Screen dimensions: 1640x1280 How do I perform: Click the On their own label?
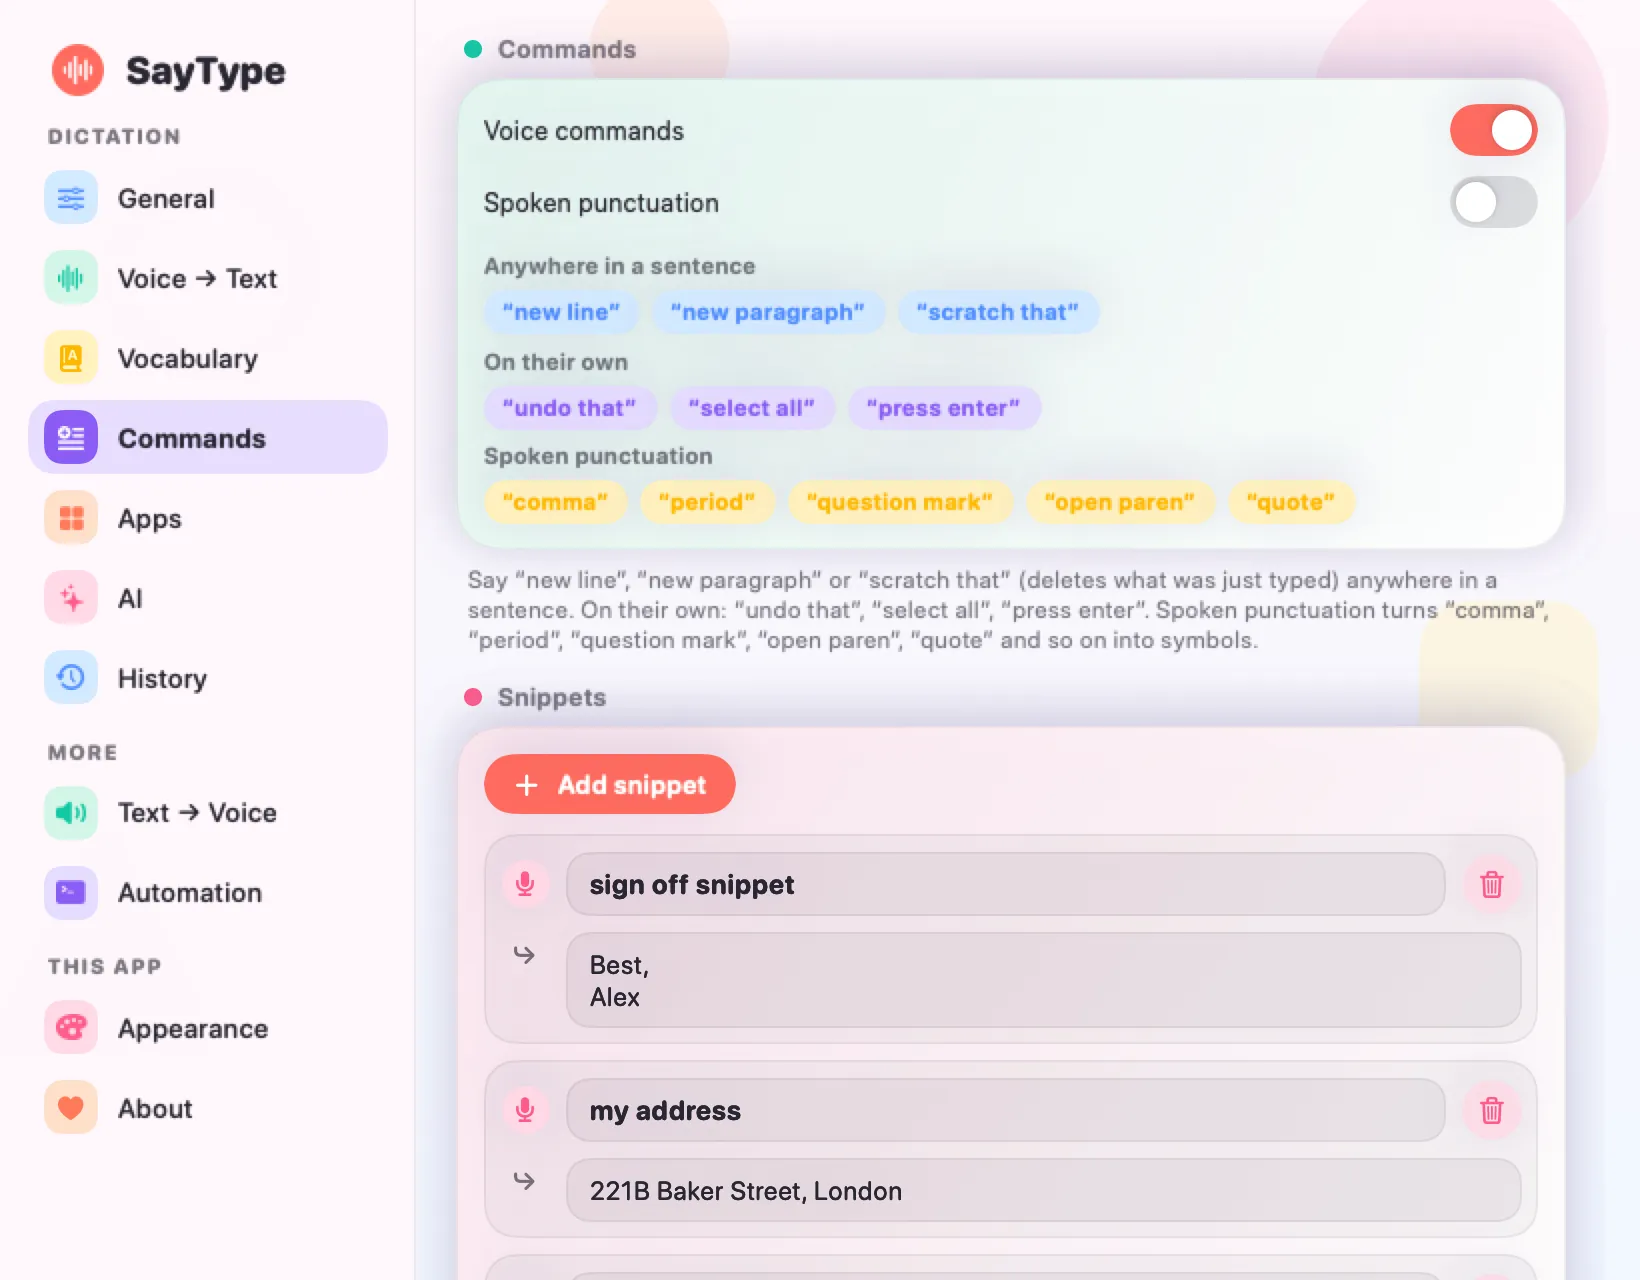click(556, 362)
